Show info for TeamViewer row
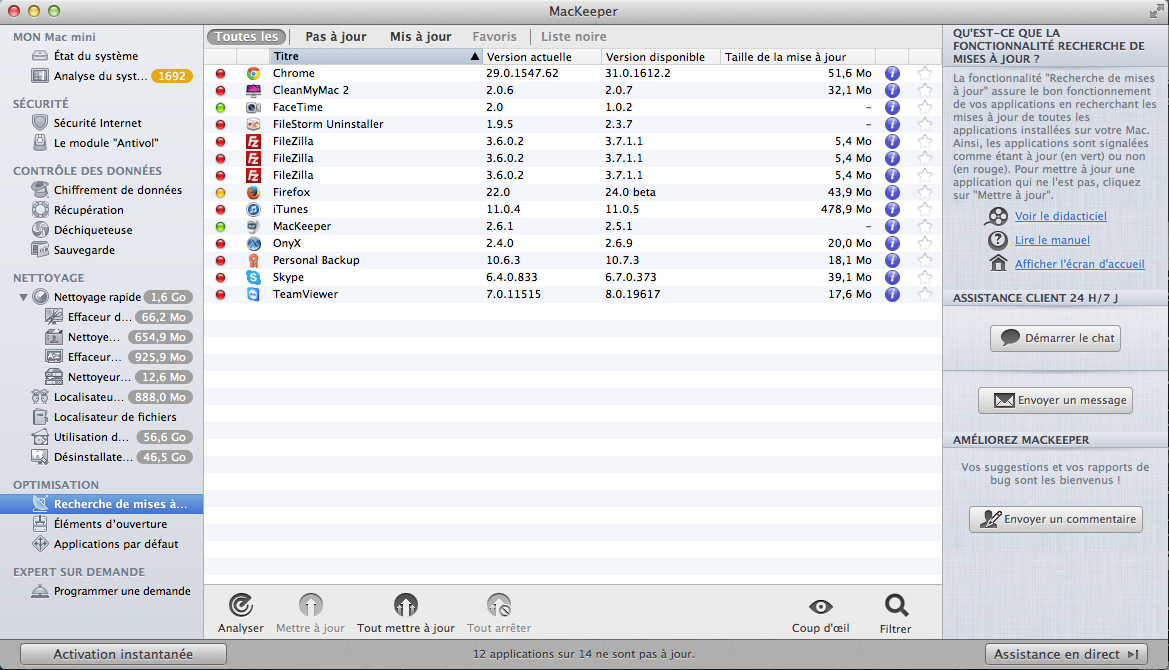 (x=892, y=294)
